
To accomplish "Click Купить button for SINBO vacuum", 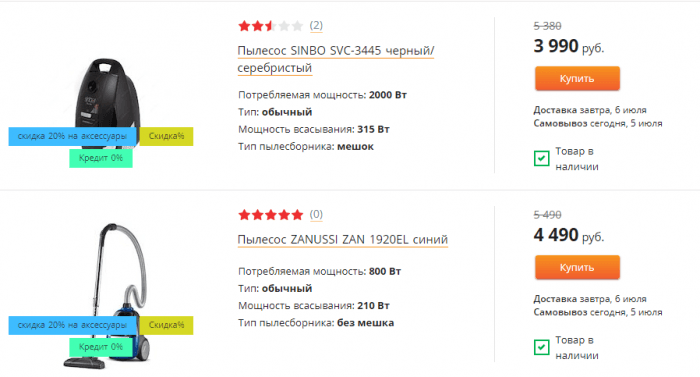I will 577,79.
